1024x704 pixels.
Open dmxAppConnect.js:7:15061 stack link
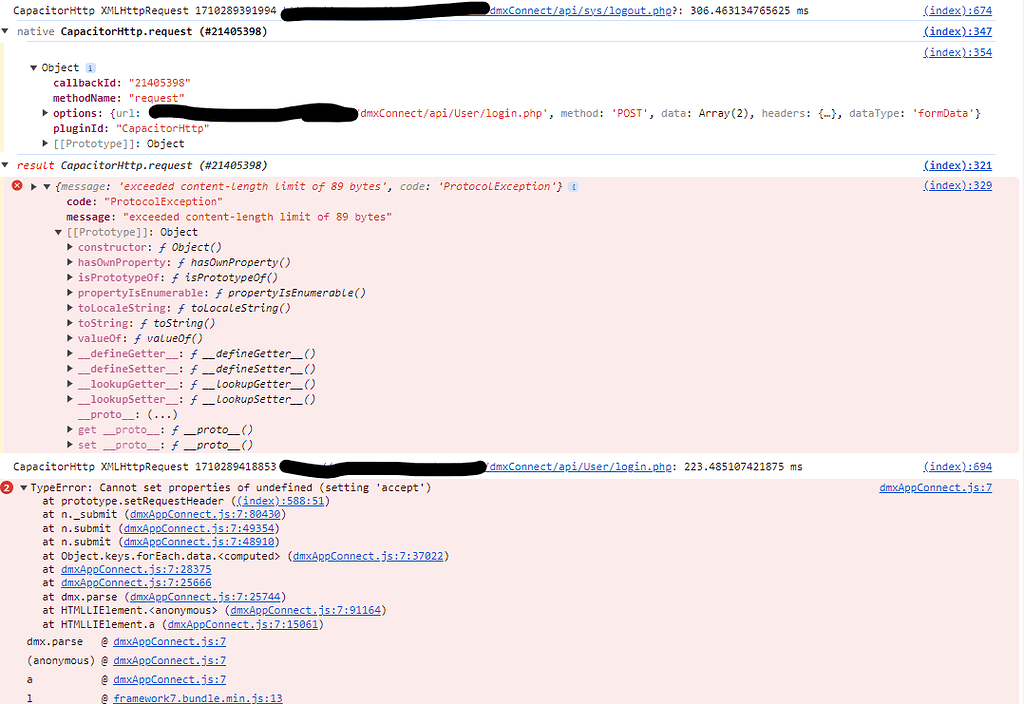243,624
